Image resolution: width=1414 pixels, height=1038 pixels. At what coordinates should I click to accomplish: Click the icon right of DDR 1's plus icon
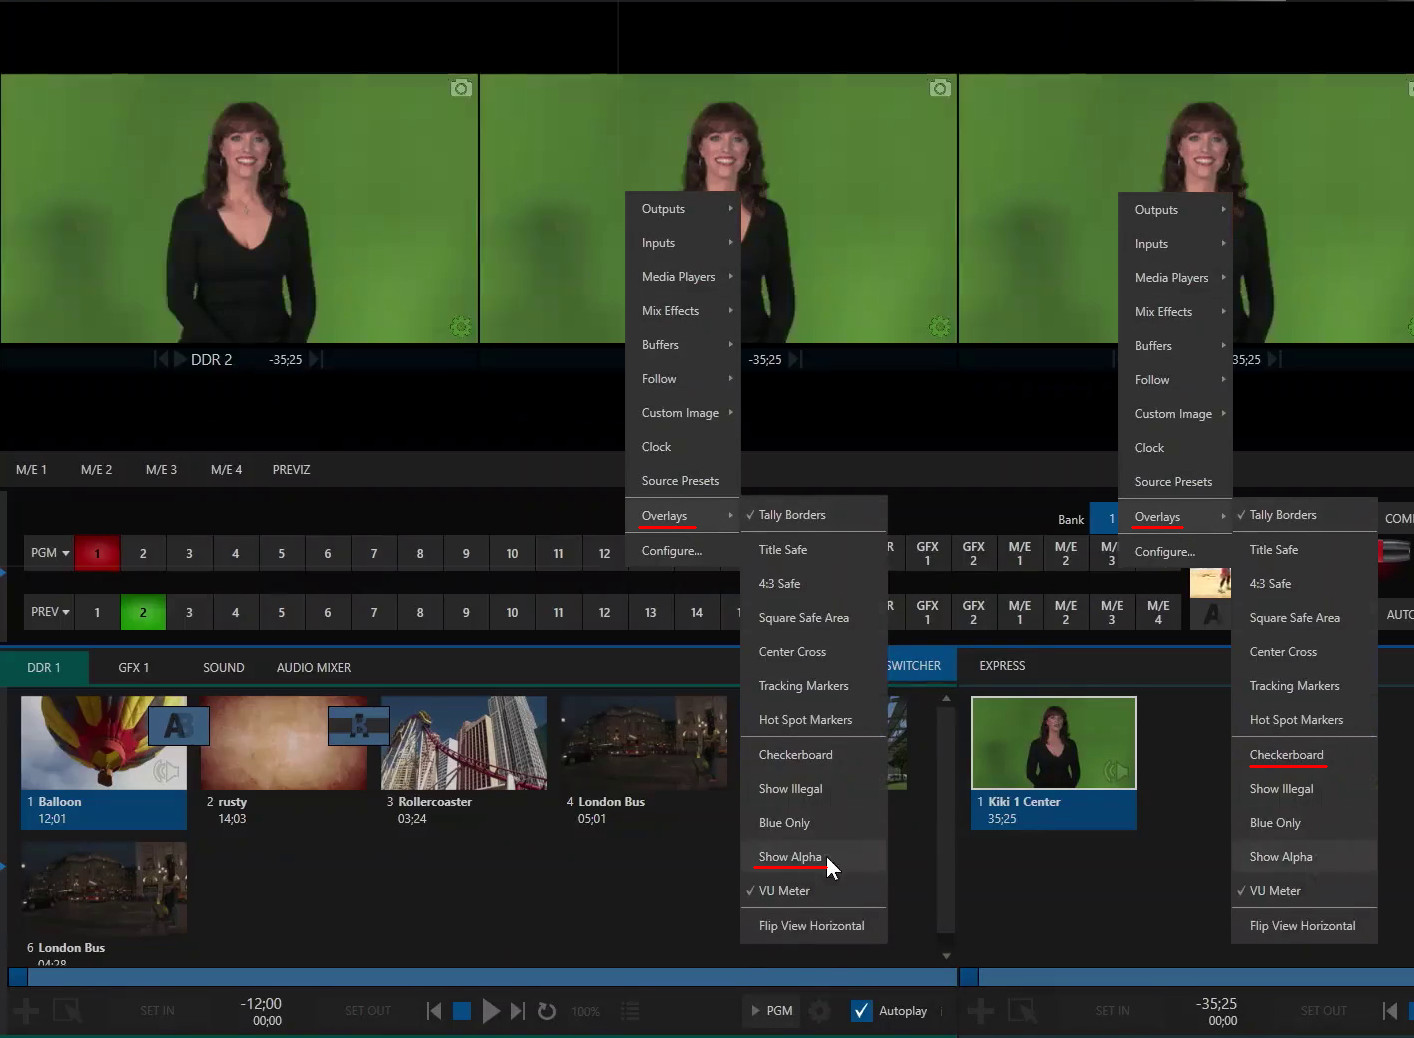pyautogui.click(x=67, y=1011)
